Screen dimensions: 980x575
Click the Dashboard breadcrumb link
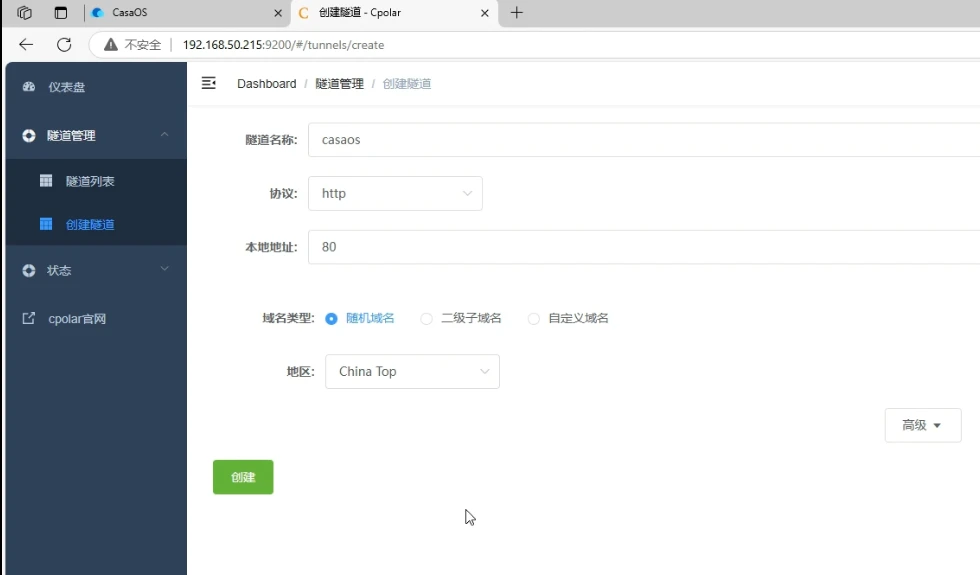(x=266, y=84)
